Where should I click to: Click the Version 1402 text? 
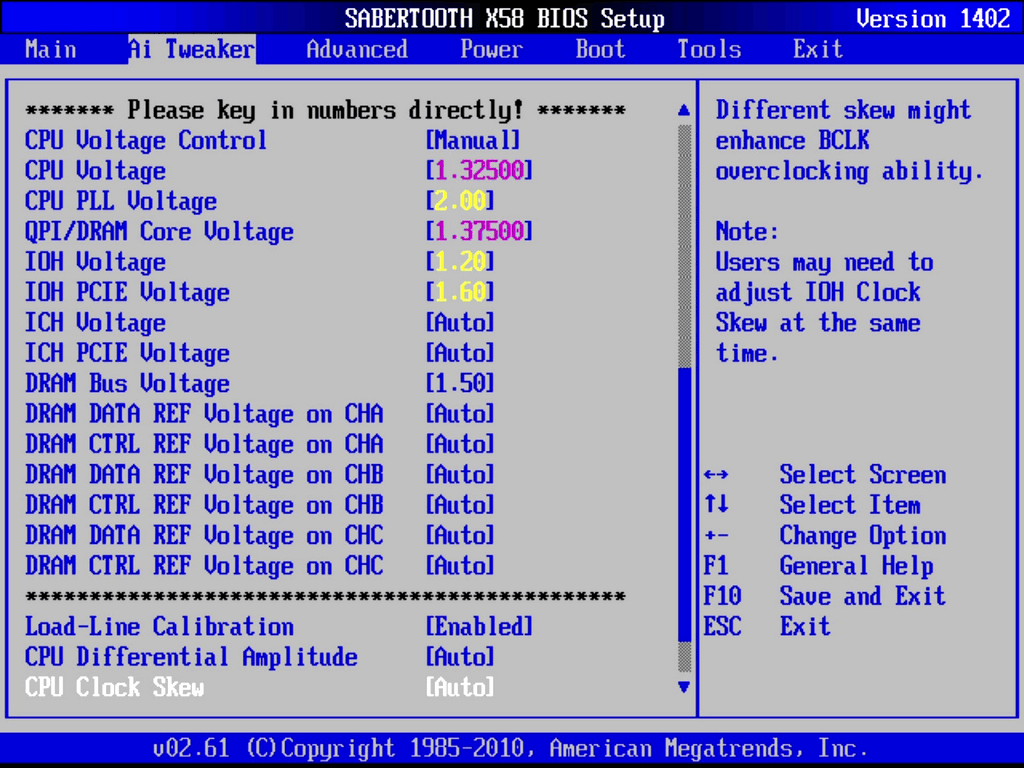click(933, 18)
